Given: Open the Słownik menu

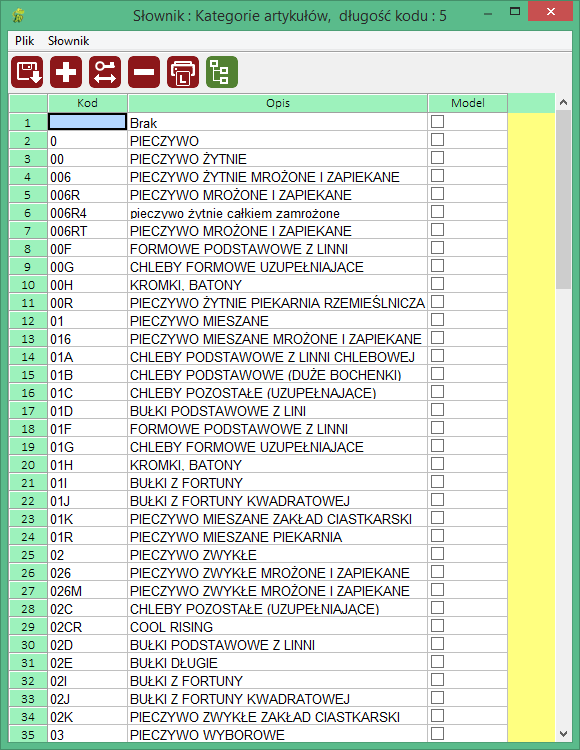Looking at the screenshot, I should [x=68, y=41].
